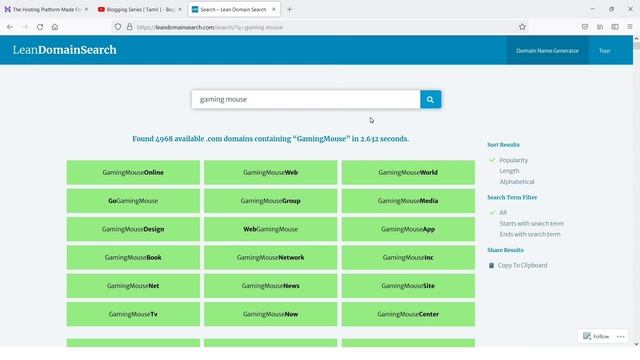Close the Lean Domain Search tab
Screen dimensions: 640x360
pos(274,9)
